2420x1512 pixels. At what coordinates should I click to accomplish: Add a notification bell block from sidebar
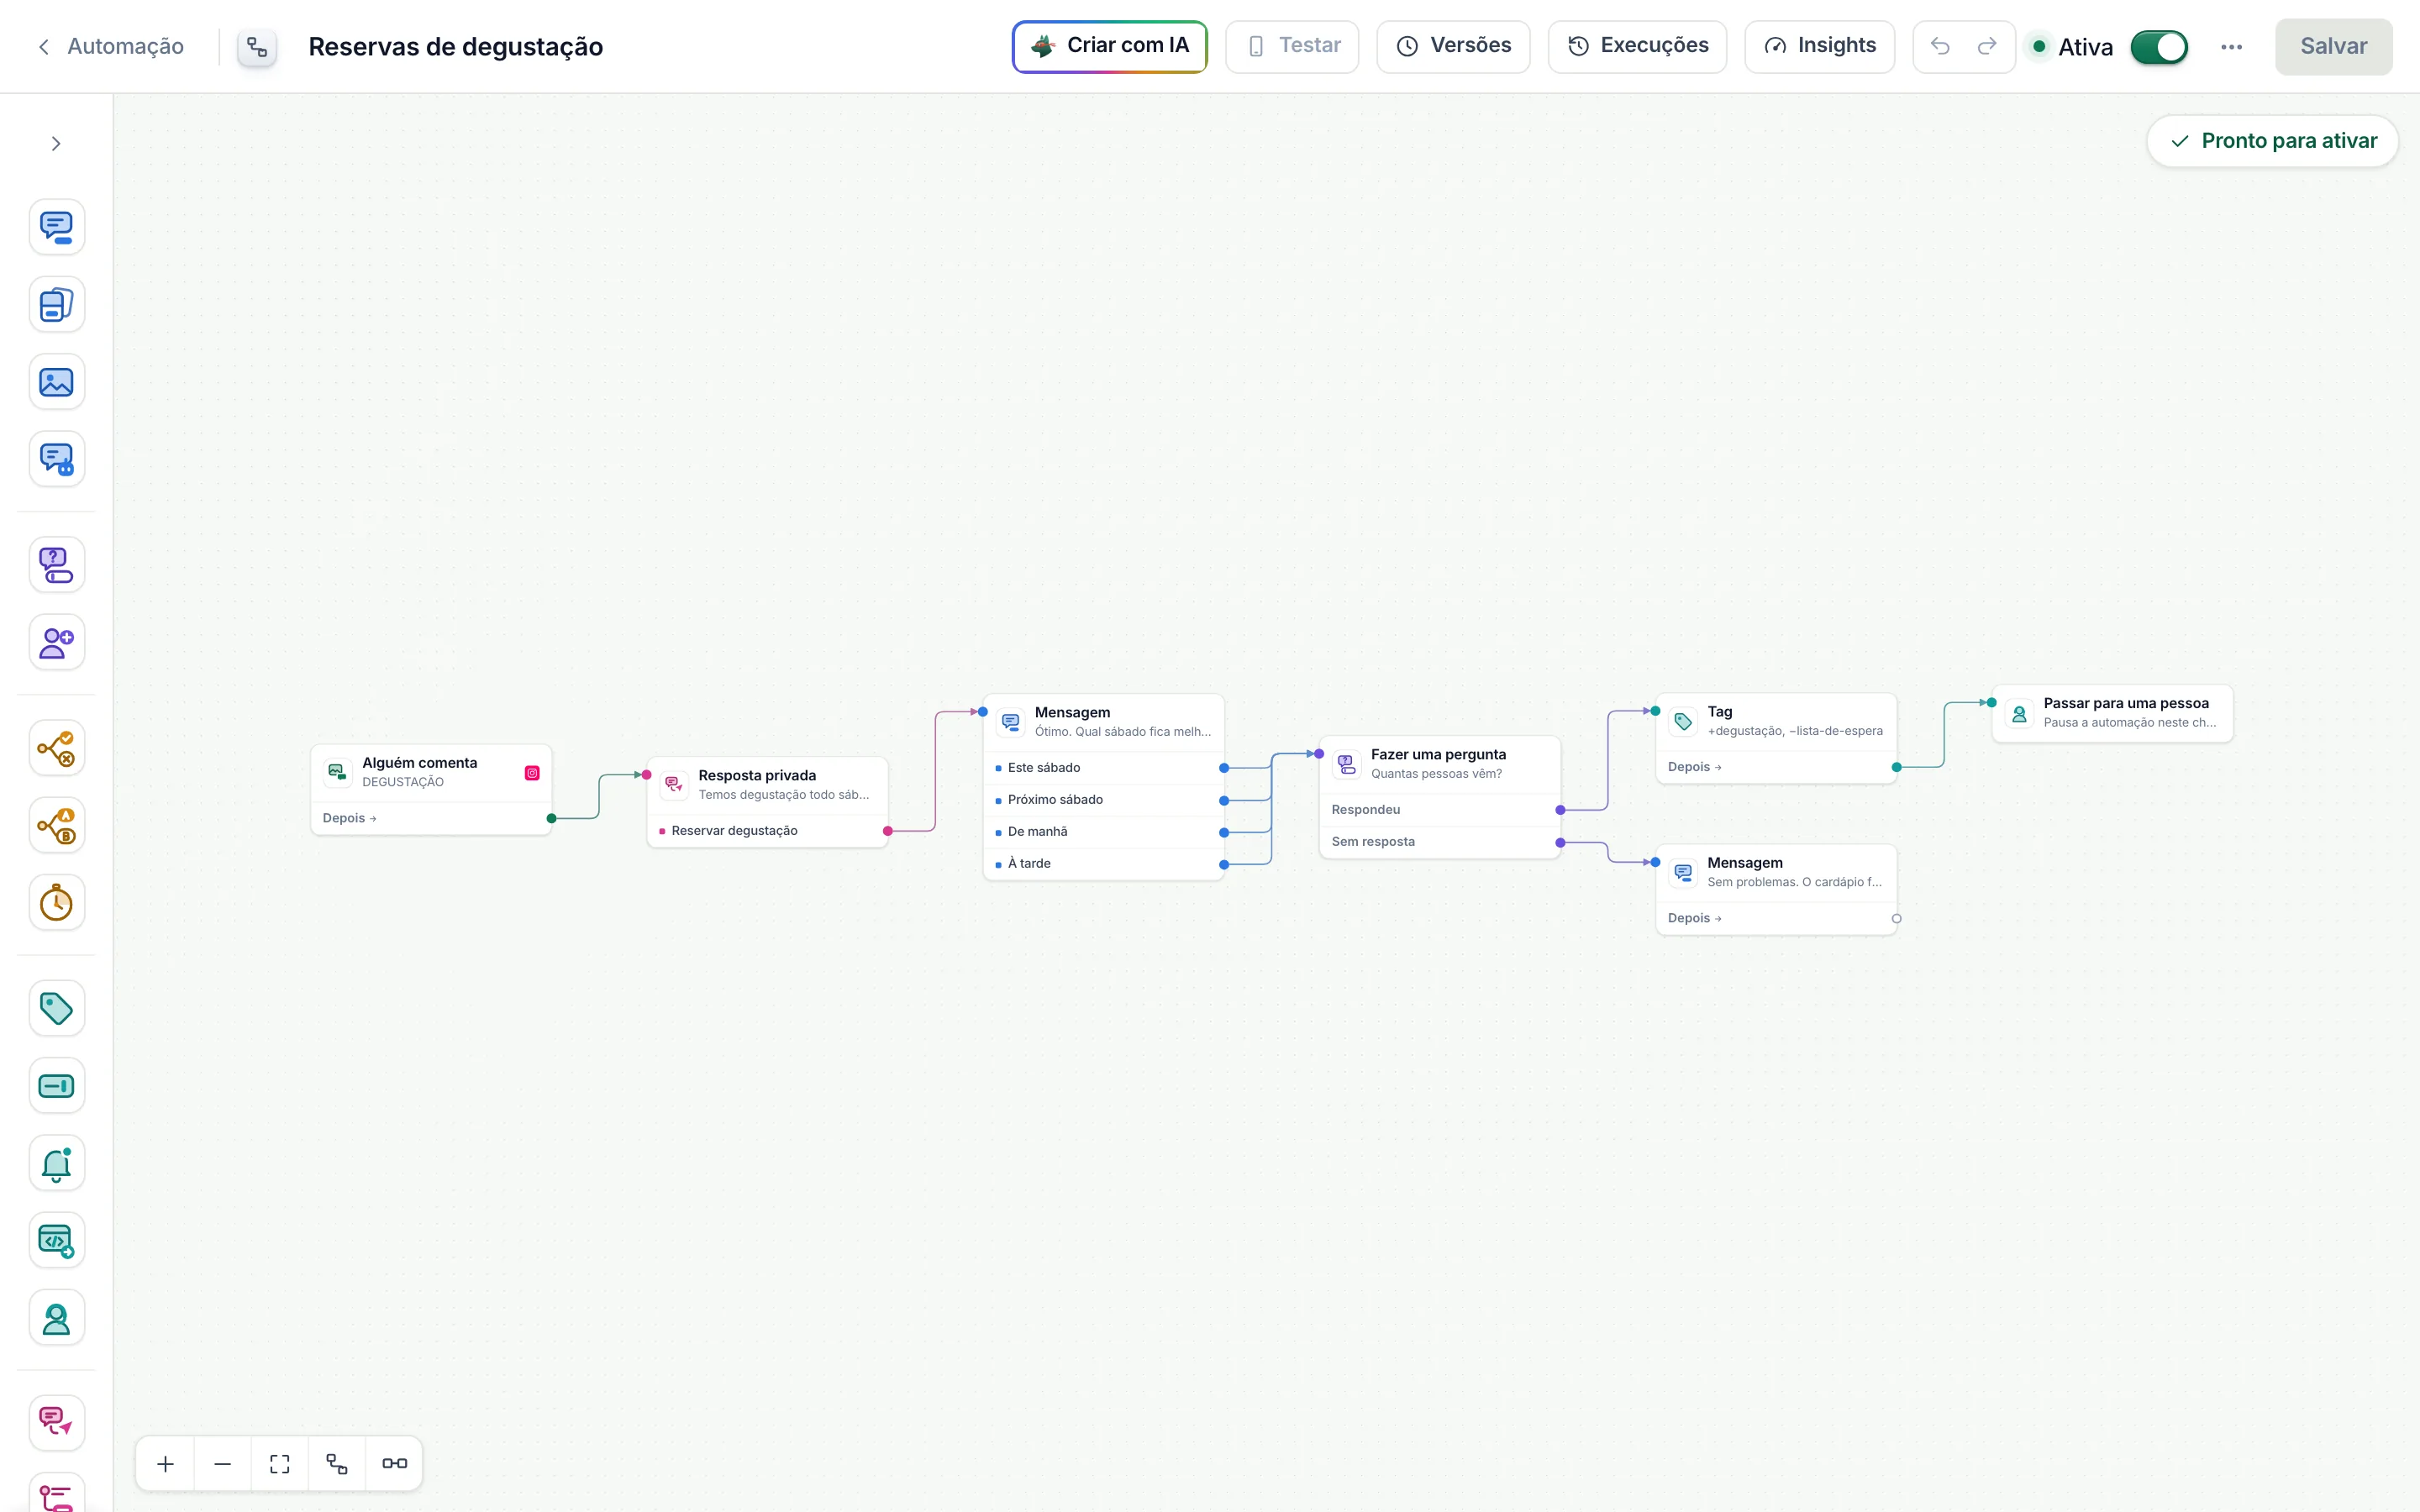(57, 1163)
